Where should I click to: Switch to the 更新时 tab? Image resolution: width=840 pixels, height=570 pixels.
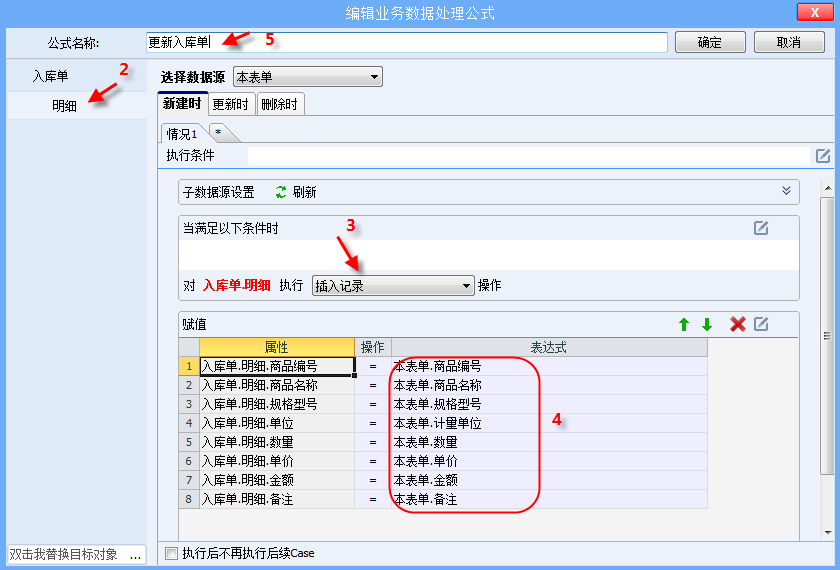point(230,104)
